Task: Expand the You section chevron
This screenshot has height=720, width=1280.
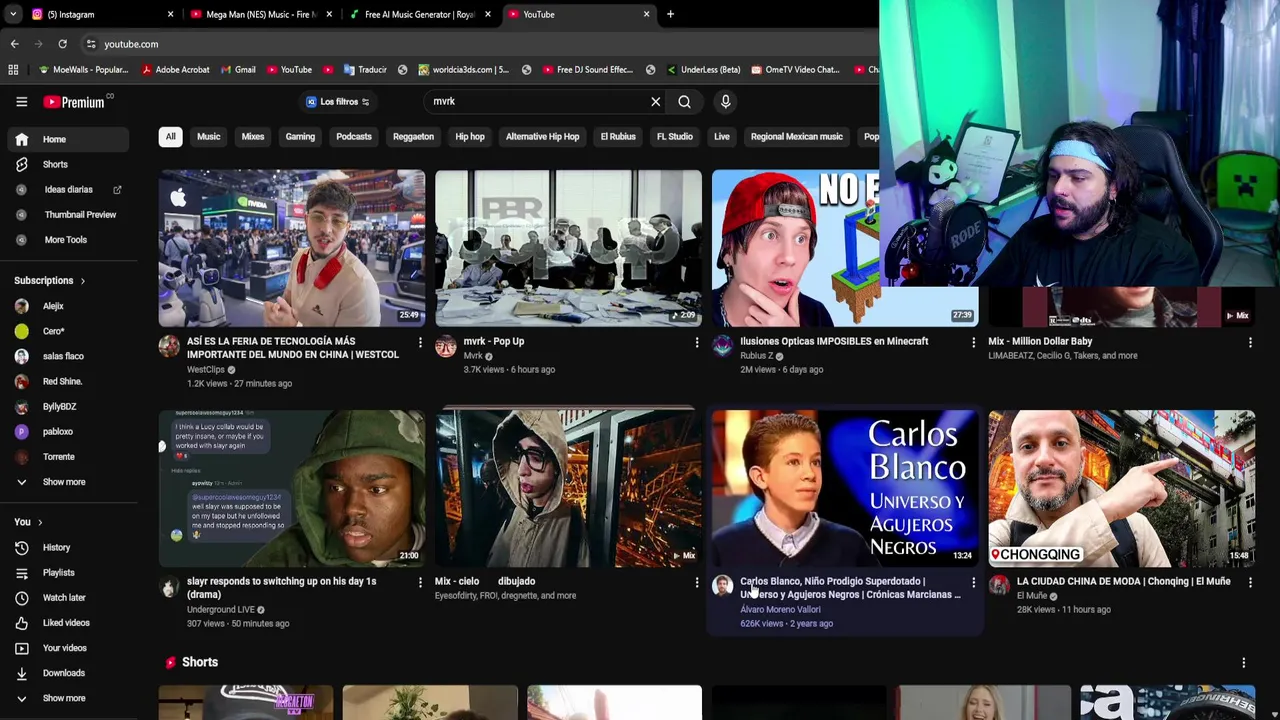Action: click(40, 522)
